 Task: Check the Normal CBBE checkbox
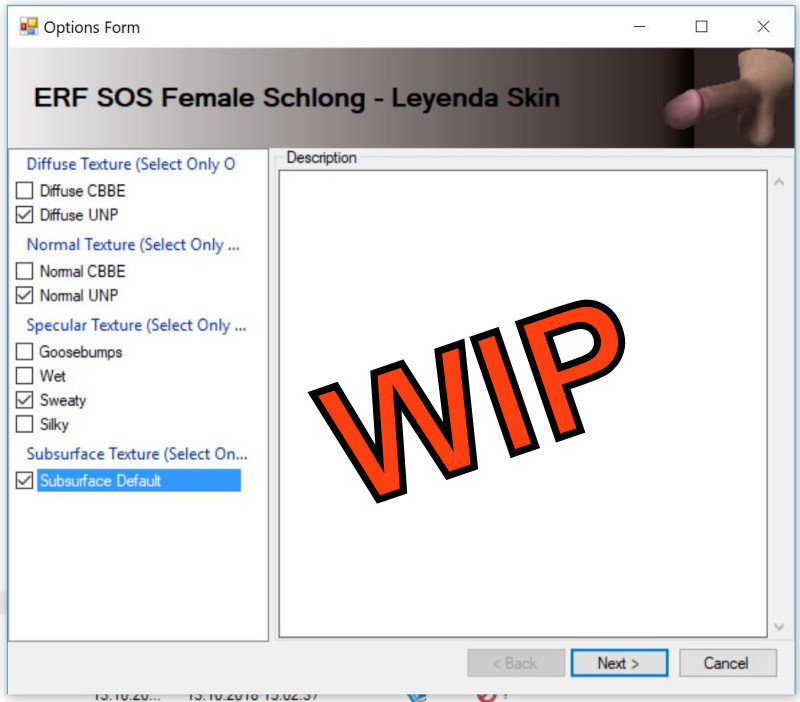pyautogui.click(x=24, y=271)
